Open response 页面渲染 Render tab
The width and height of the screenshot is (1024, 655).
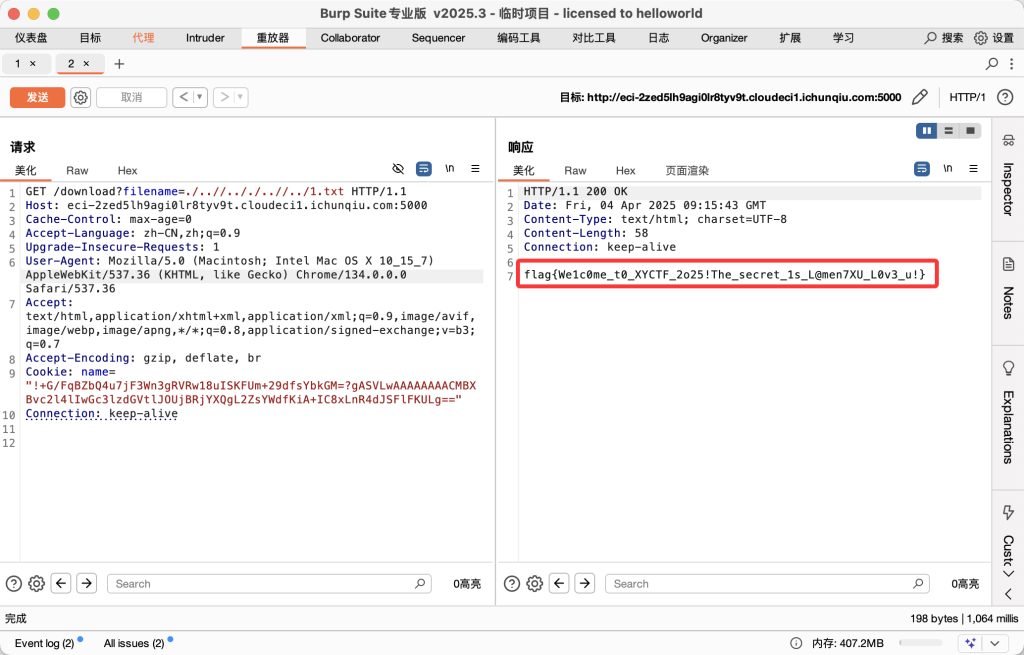click(x=687, y=170)
